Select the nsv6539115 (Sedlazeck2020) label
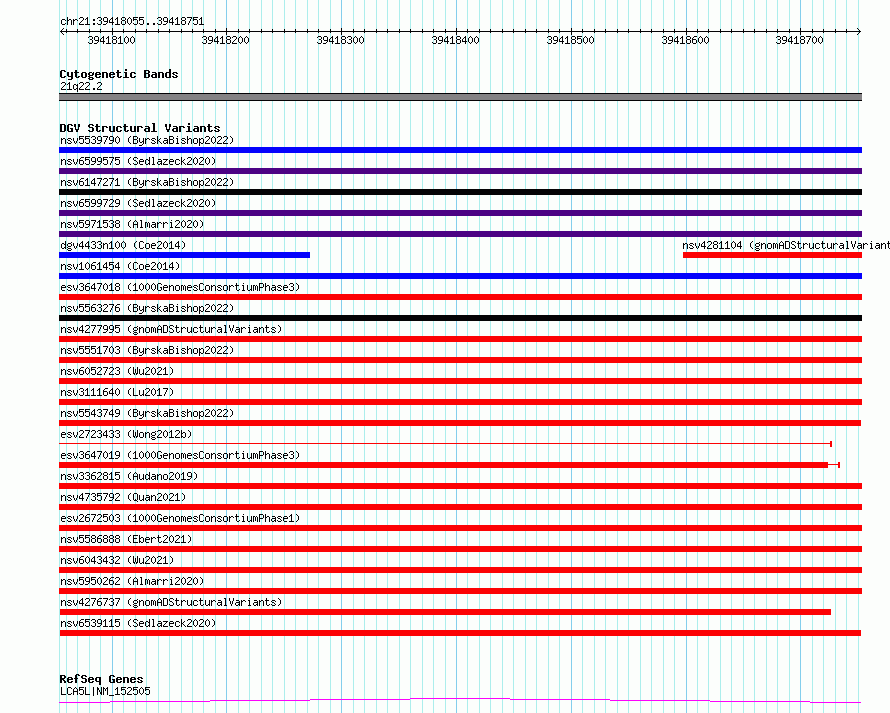 click(x=138, y=623)
